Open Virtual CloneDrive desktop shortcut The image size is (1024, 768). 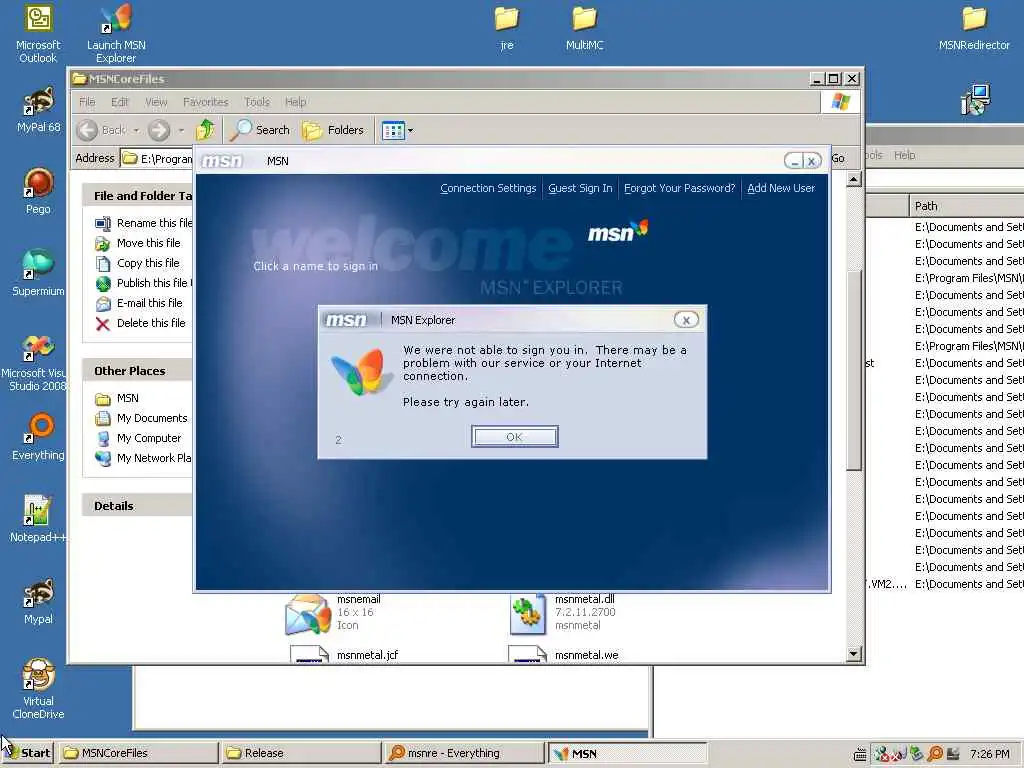coord(38,690)
